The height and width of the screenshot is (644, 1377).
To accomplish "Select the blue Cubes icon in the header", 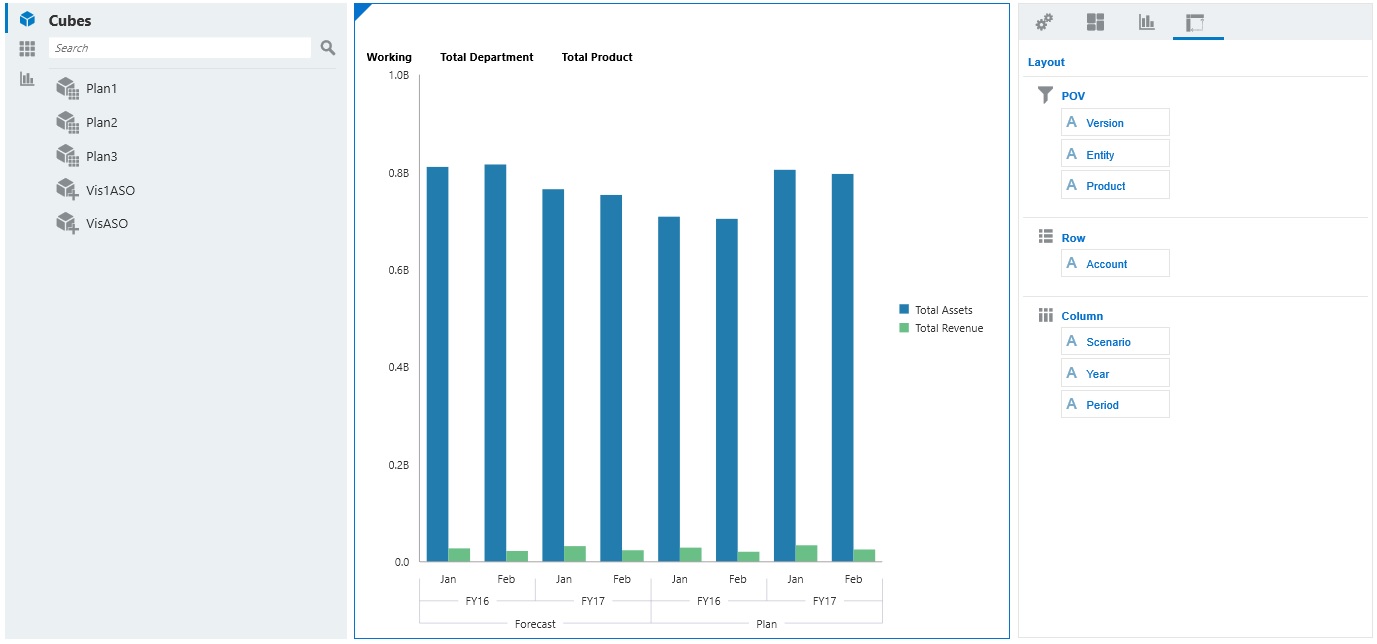I will (x=25, y=19).
